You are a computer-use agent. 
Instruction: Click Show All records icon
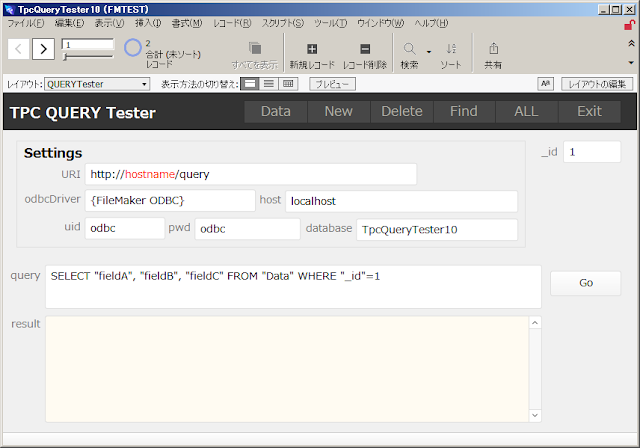coord(255,49)
